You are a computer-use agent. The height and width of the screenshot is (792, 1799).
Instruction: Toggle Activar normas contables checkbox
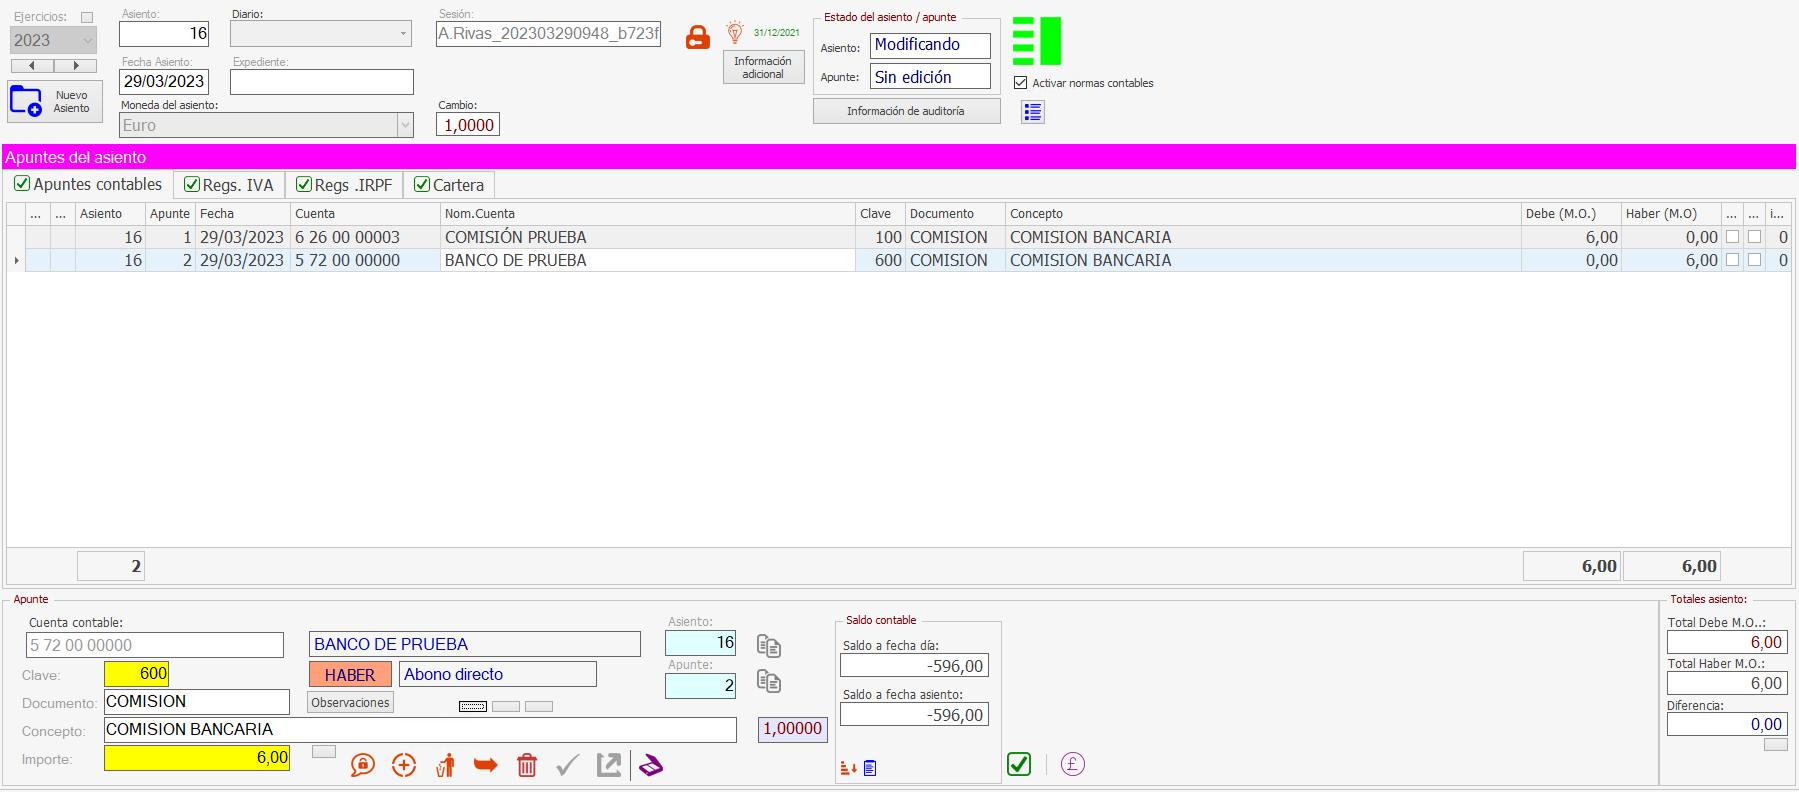[x=1021, y=83]
